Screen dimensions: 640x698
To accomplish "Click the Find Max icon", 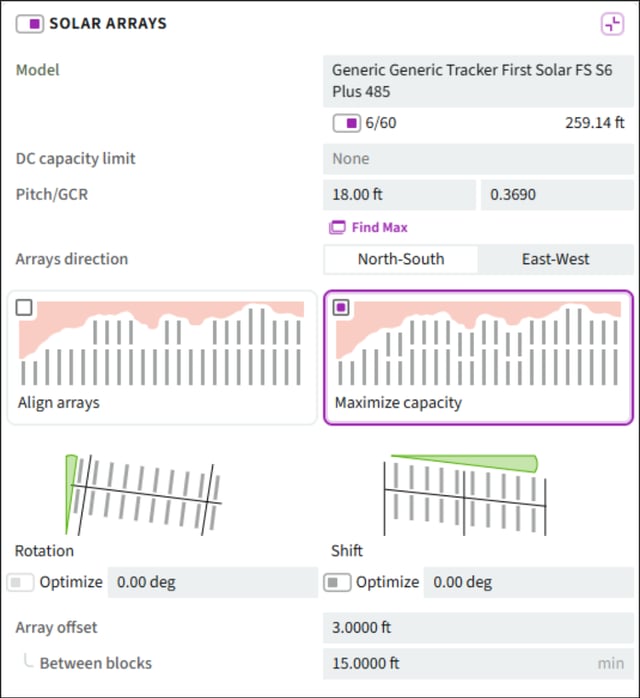I will pos(337,227).
